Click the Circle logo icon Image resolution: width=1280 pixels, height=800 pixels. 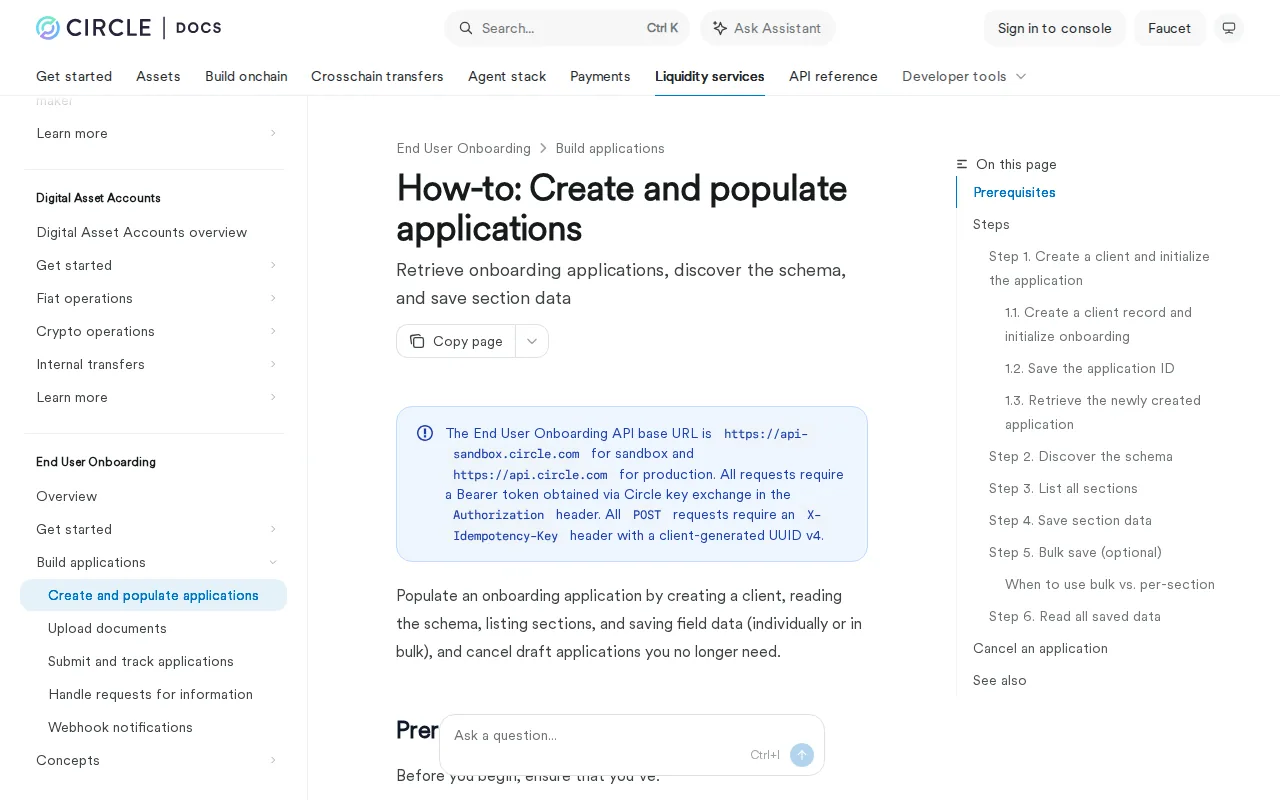click(x=48, y=28)
